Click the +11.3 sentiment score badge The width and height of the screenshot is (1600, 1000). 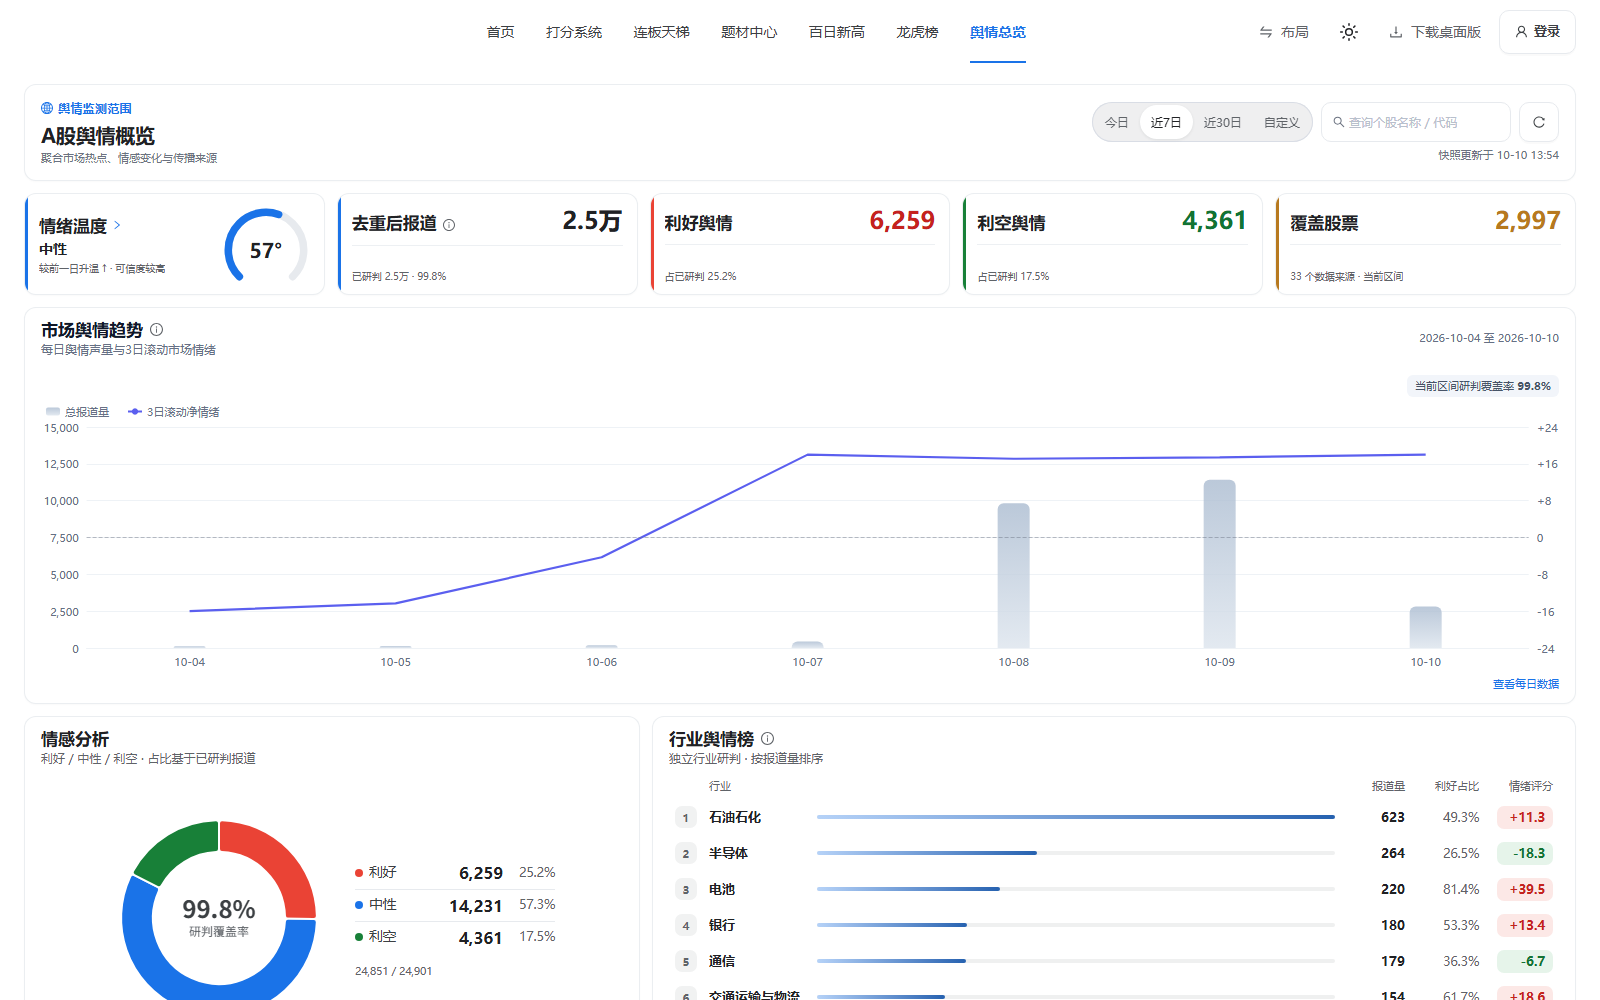[x=1525, y=817]
